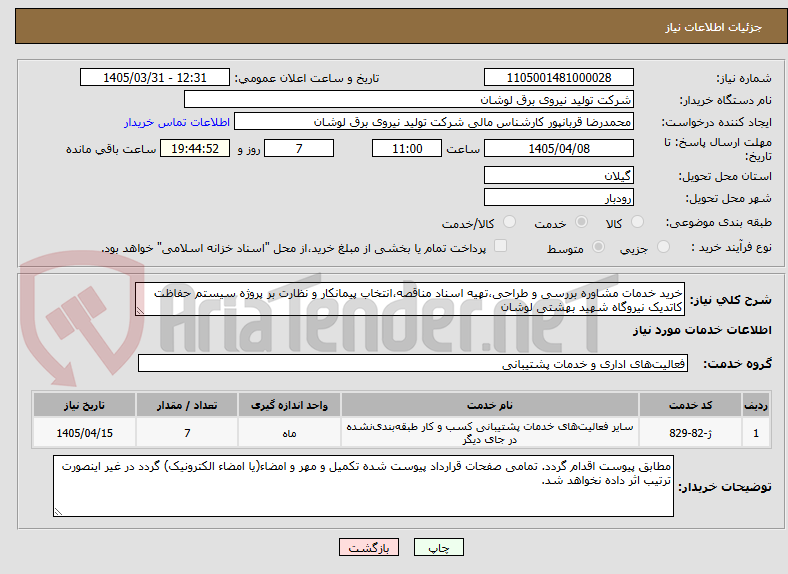Viewport: 788px width, 574px height.
Task: Click the چاپ print button
Action: click(x=438, y=547)
